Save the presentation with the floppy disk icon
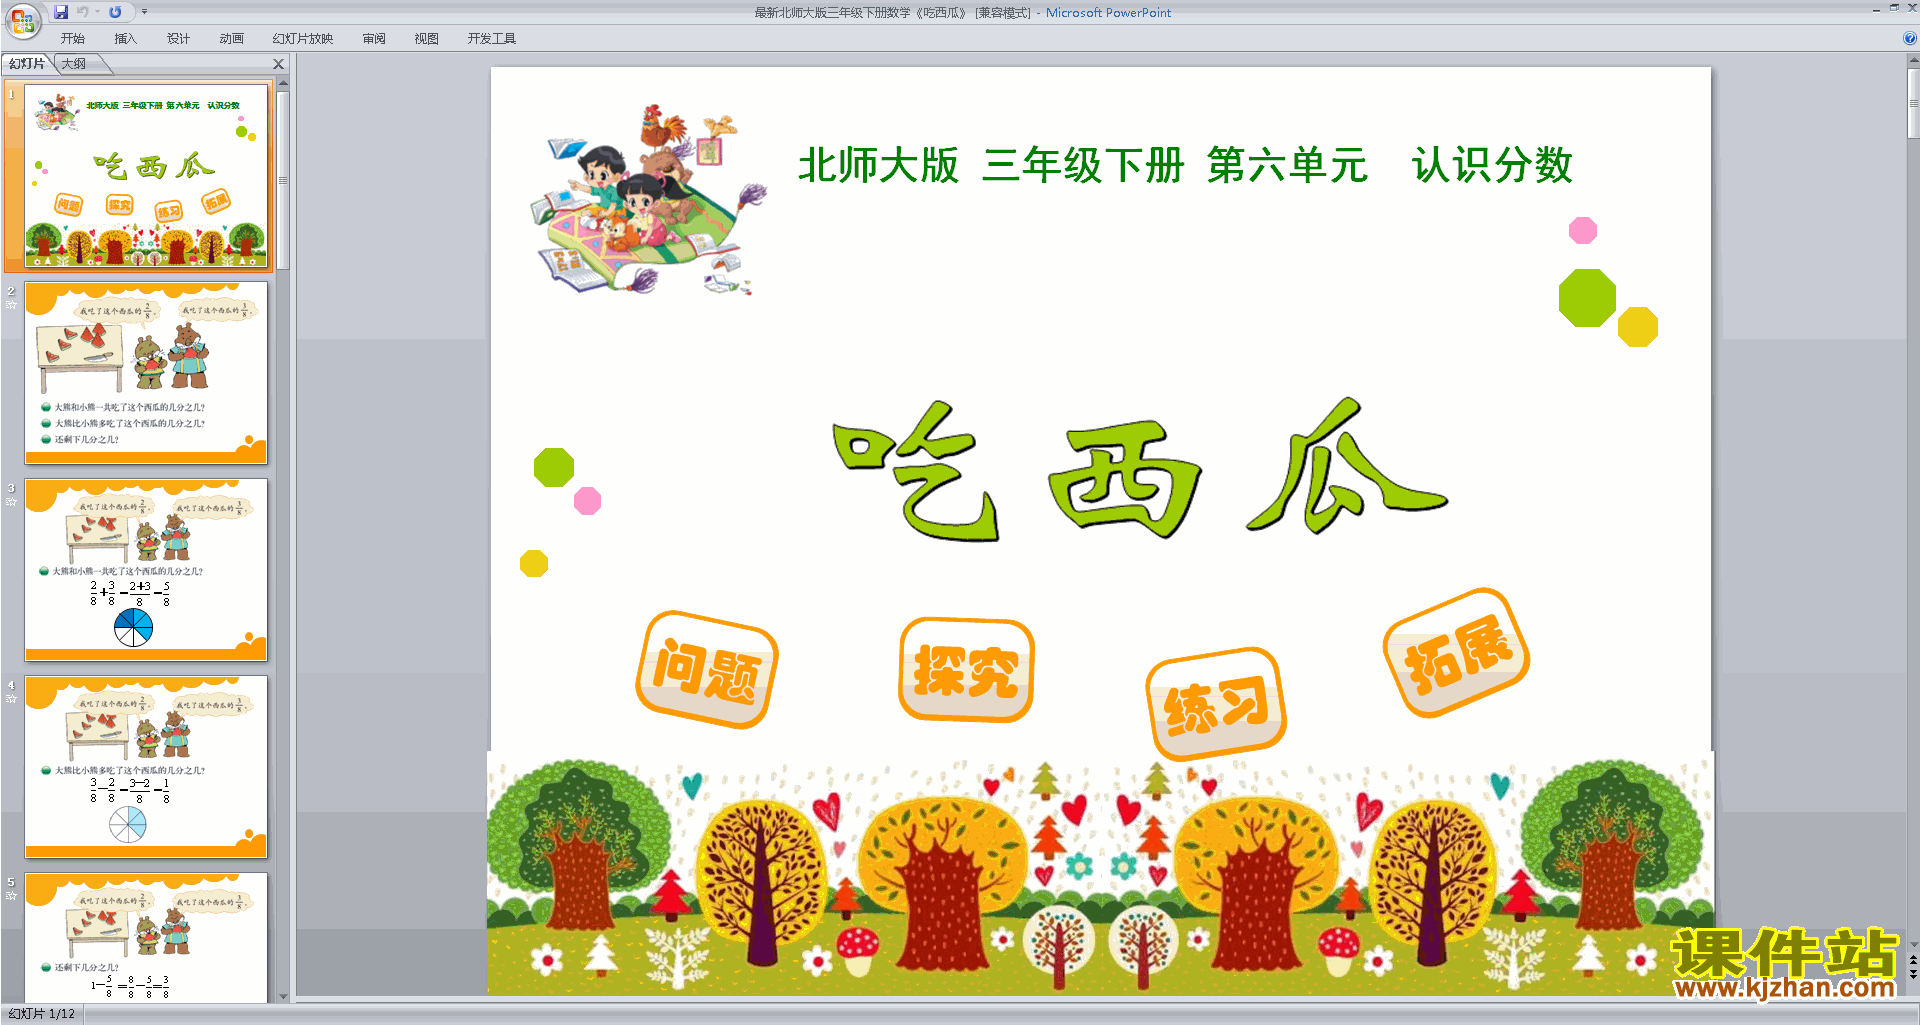 tap(61, 12)
